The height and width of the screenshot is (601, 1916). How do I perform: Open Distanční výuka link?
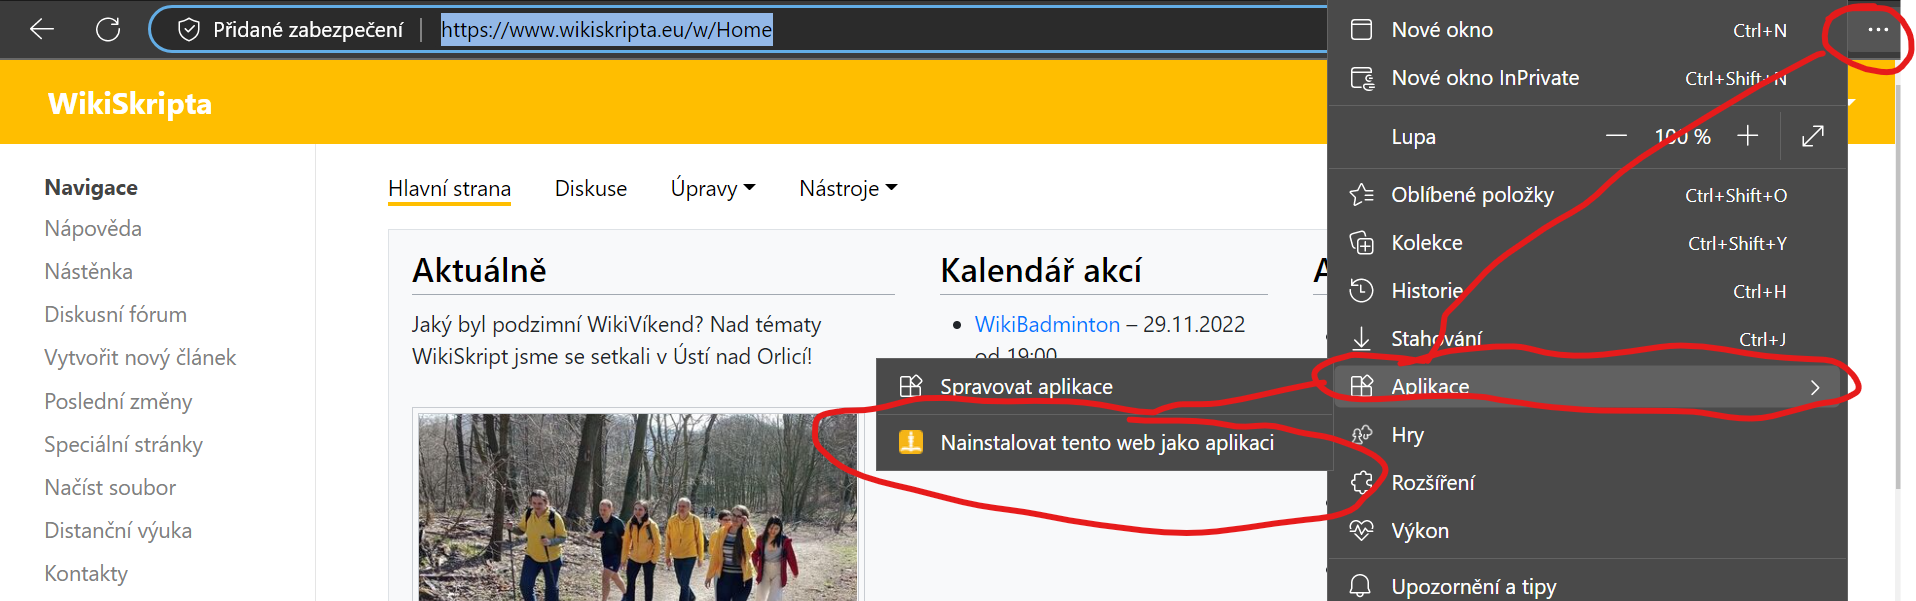click(118, 531)
